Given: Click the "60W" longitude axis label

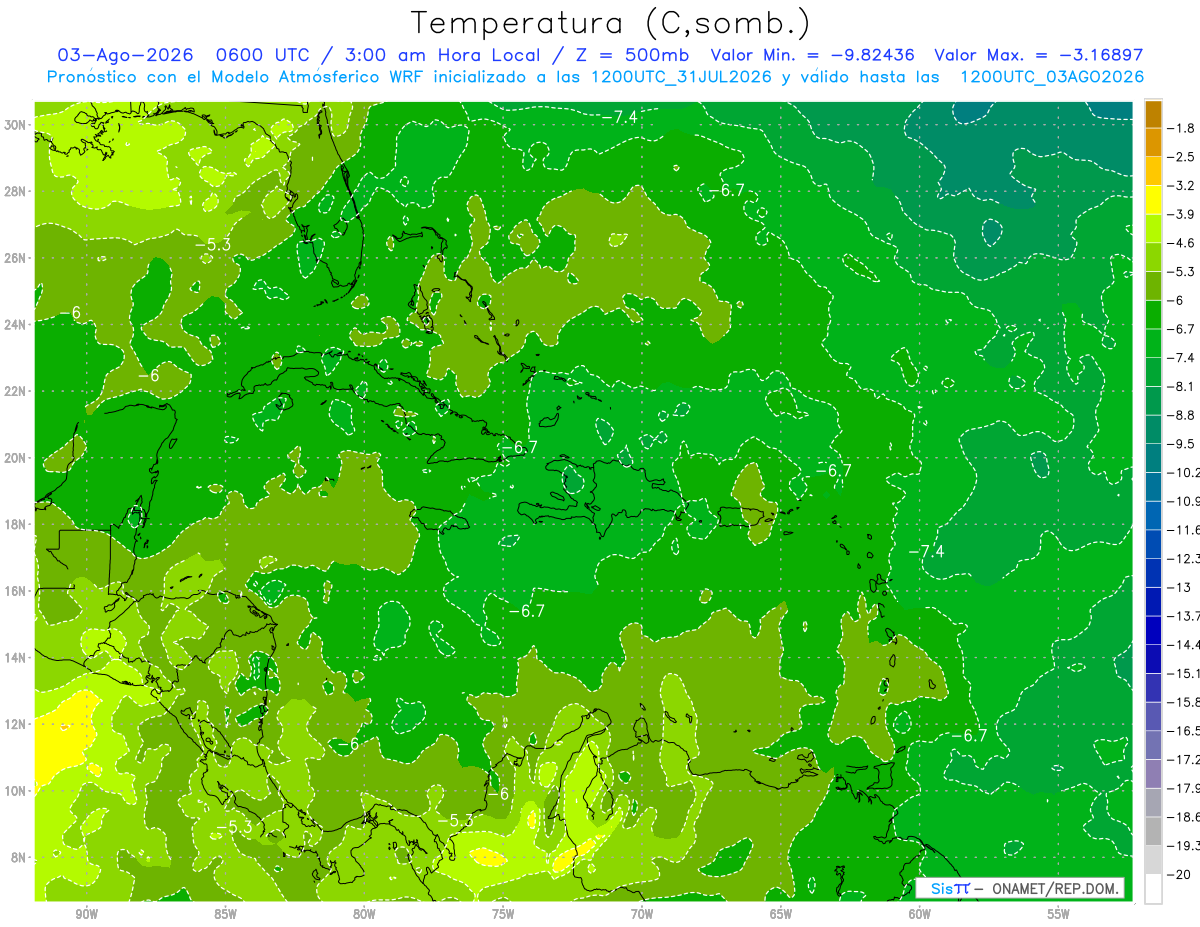Looking at the screenshot, I should tap(920, 914).
